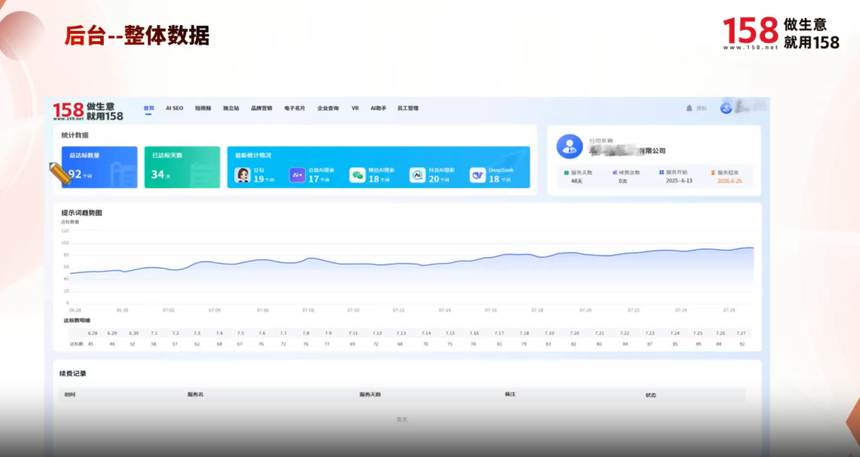Click the purple 续费次数 icon
Screen dimensions: 860x457
click(615, 172)
